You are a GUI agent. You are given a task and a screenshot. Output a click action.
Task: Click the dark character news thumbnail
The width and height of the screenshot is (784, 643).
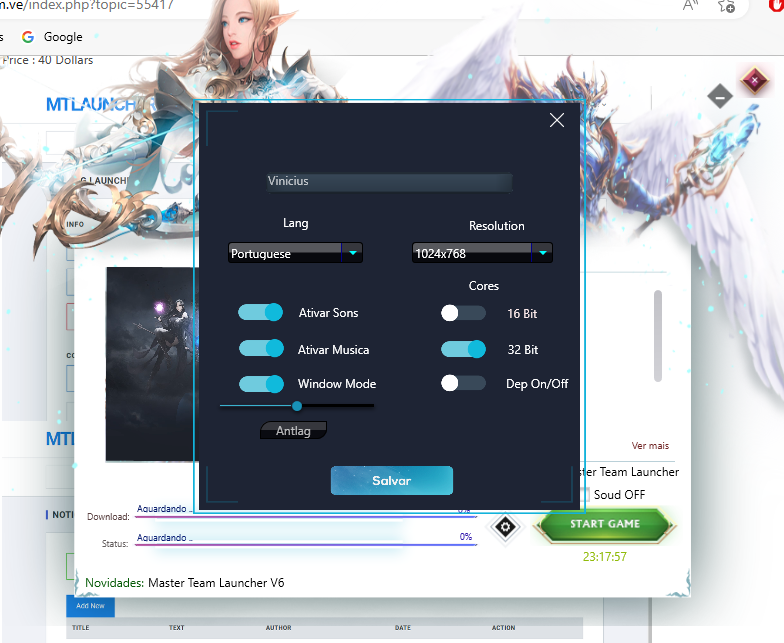[x=152, y=364]
